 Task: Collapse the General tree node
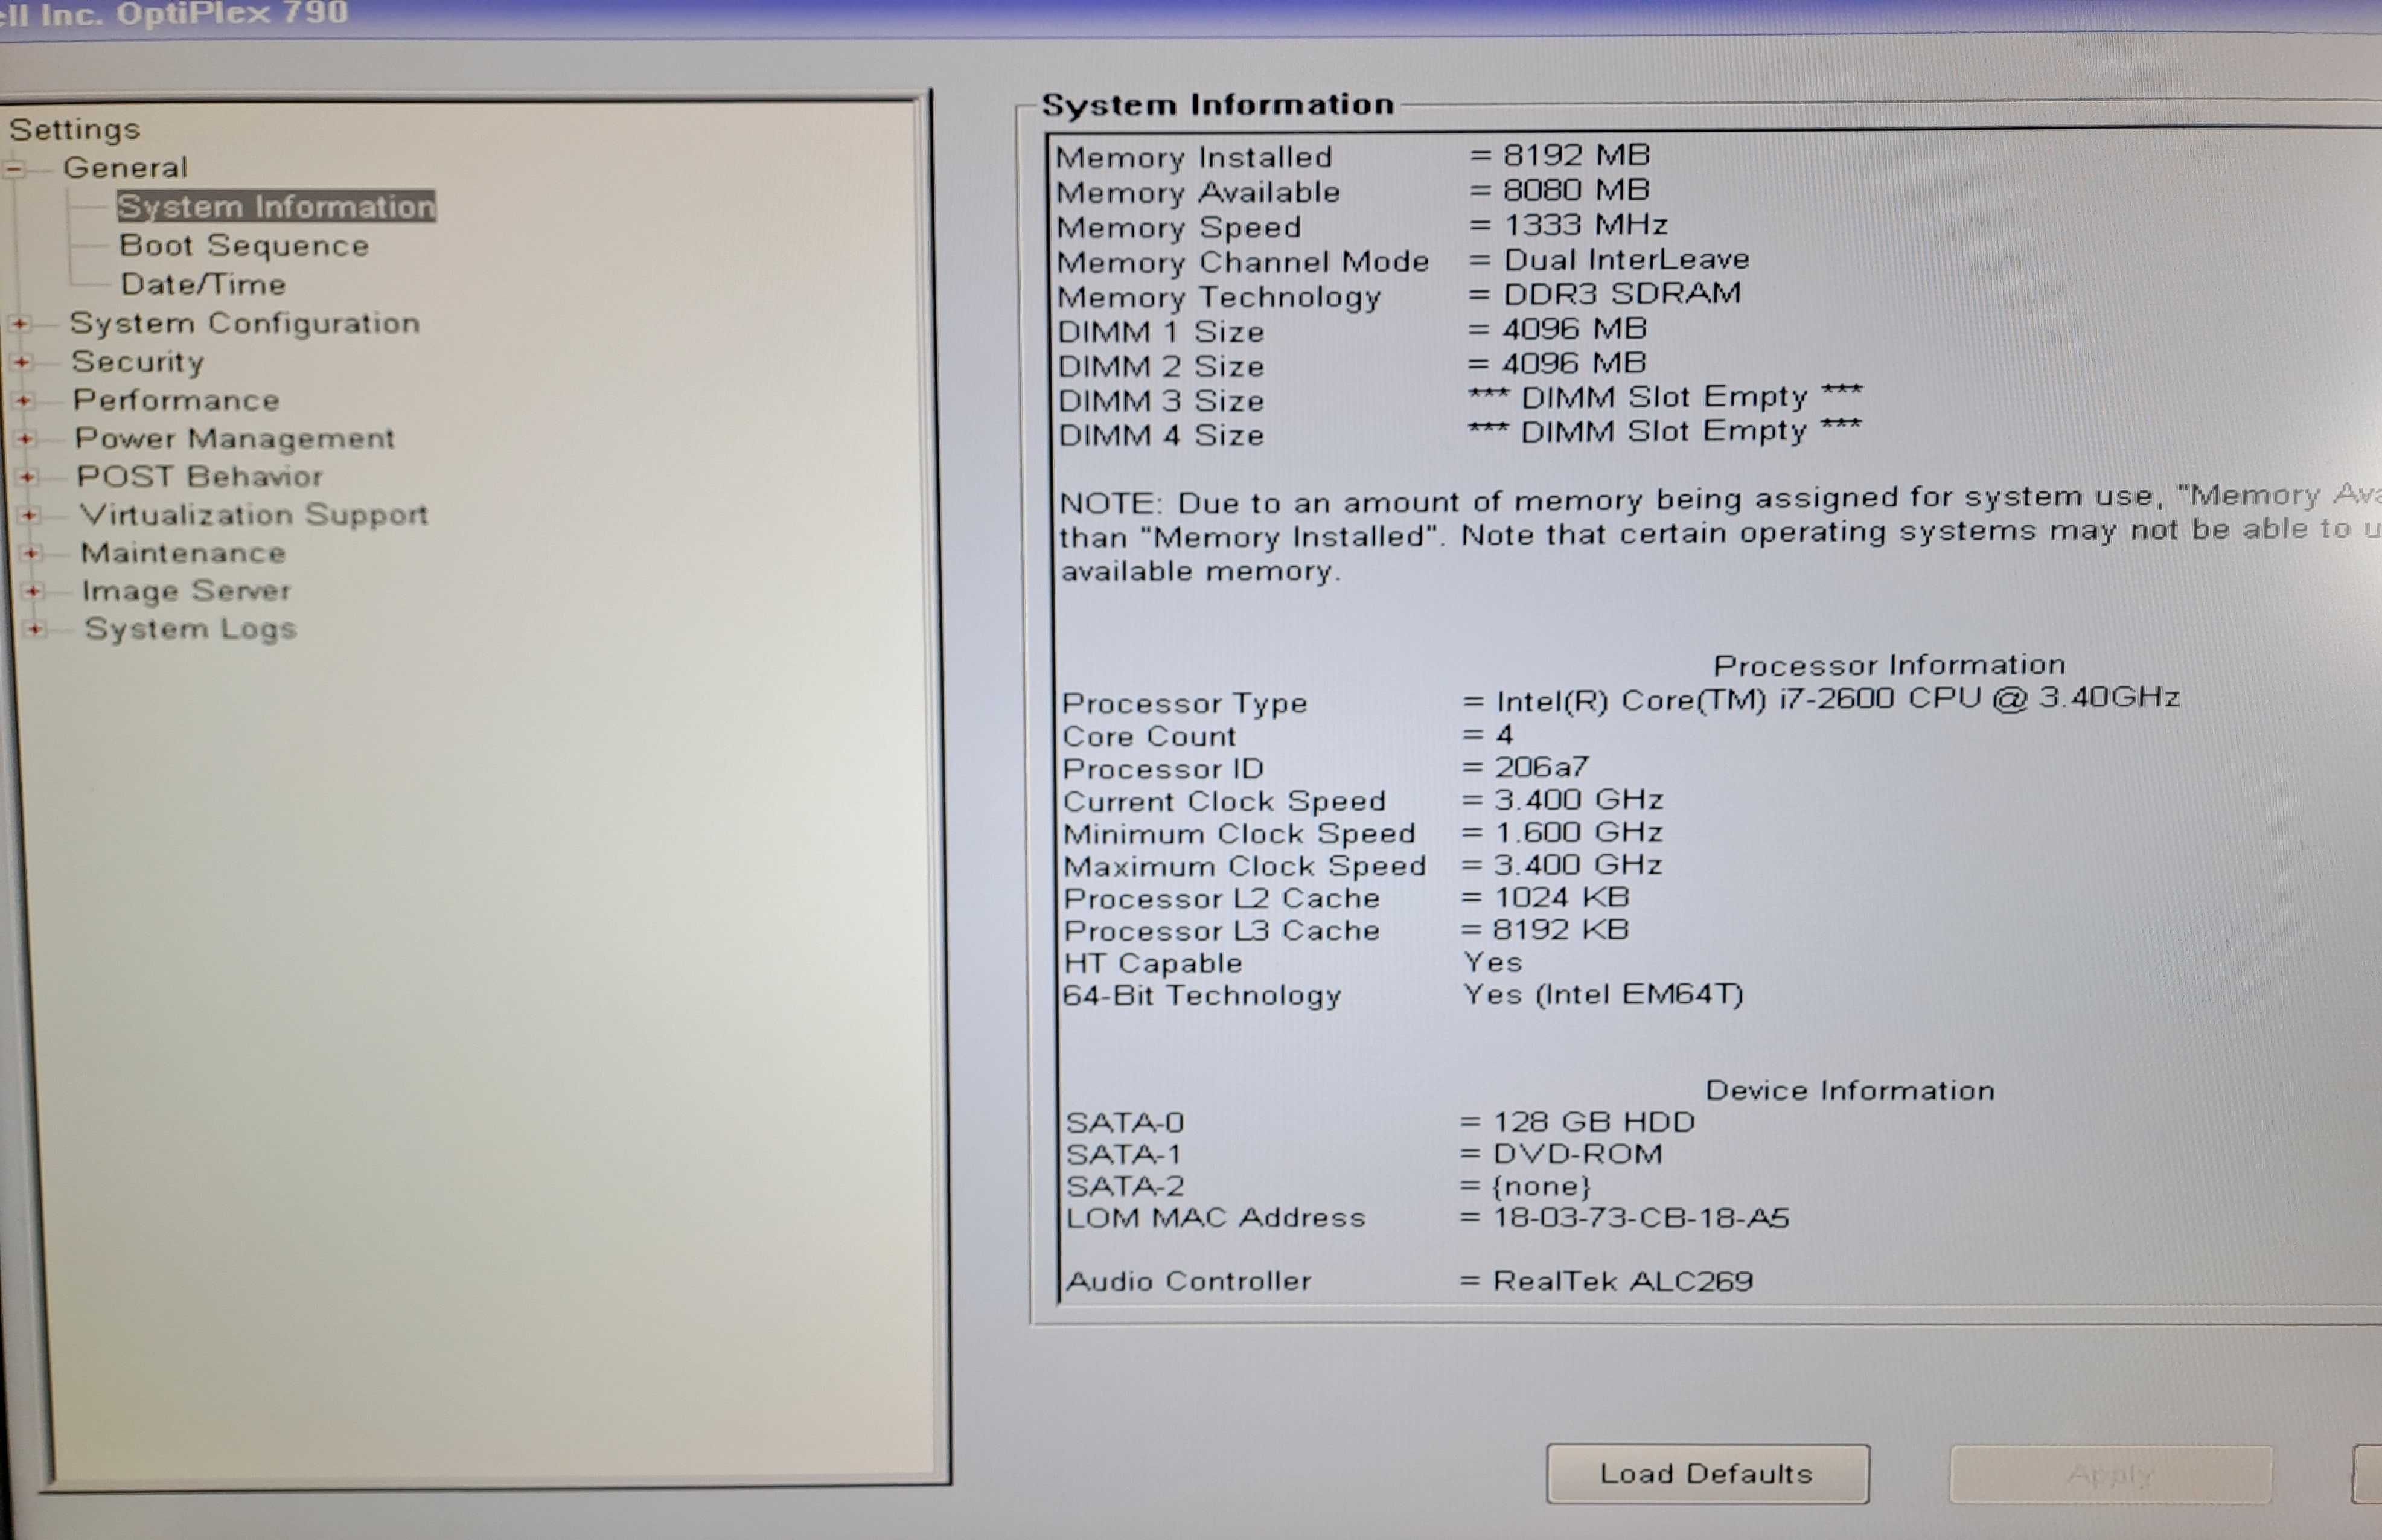pos(14,169)
